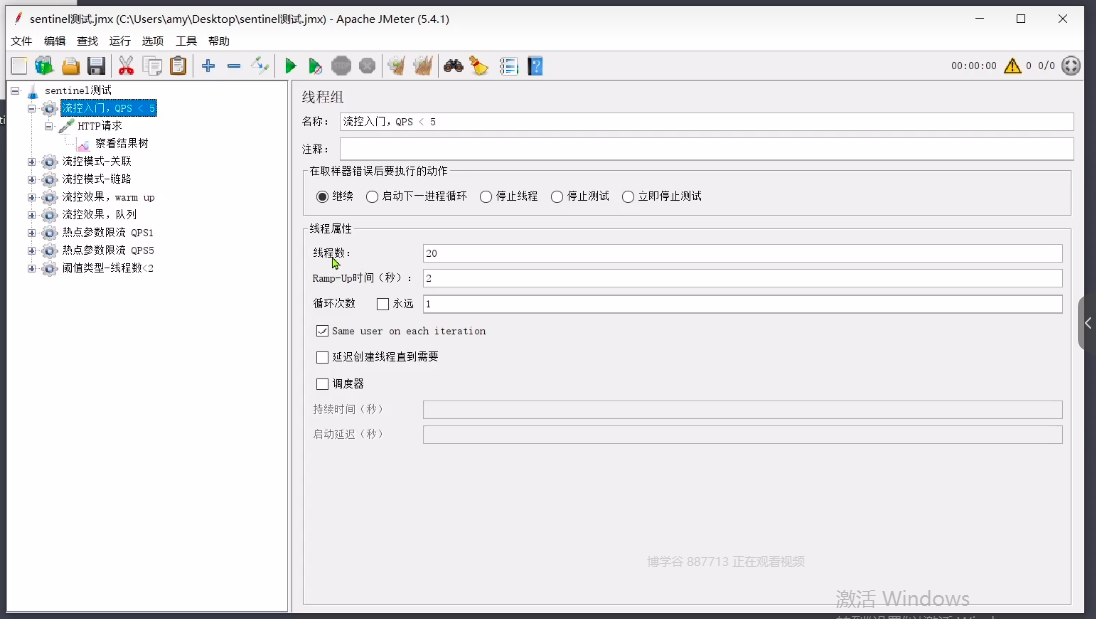
Task: Open the 帮助 menu
Action: [x=219, y=41]
